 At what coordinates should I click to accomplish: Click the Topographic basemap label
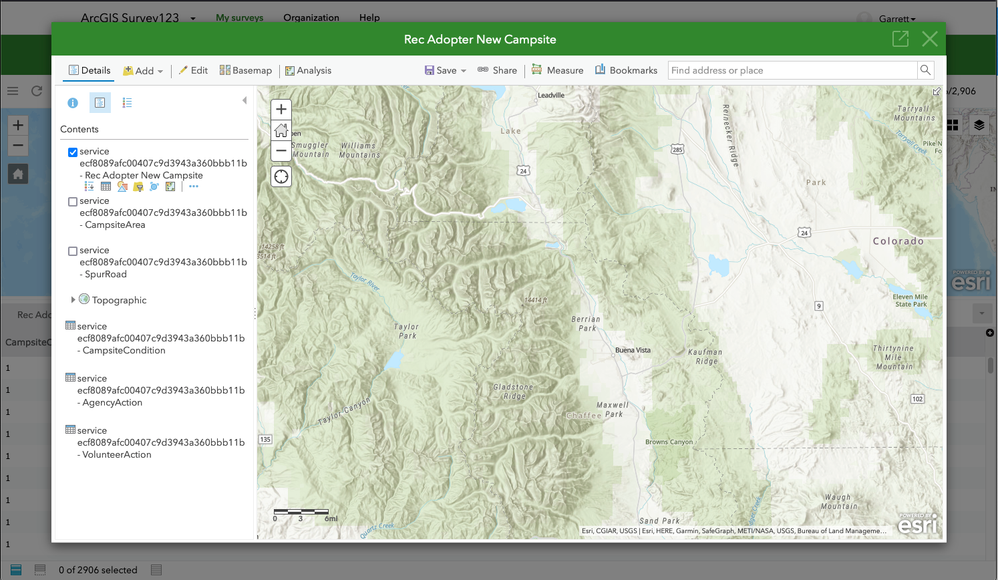point(119,300)
